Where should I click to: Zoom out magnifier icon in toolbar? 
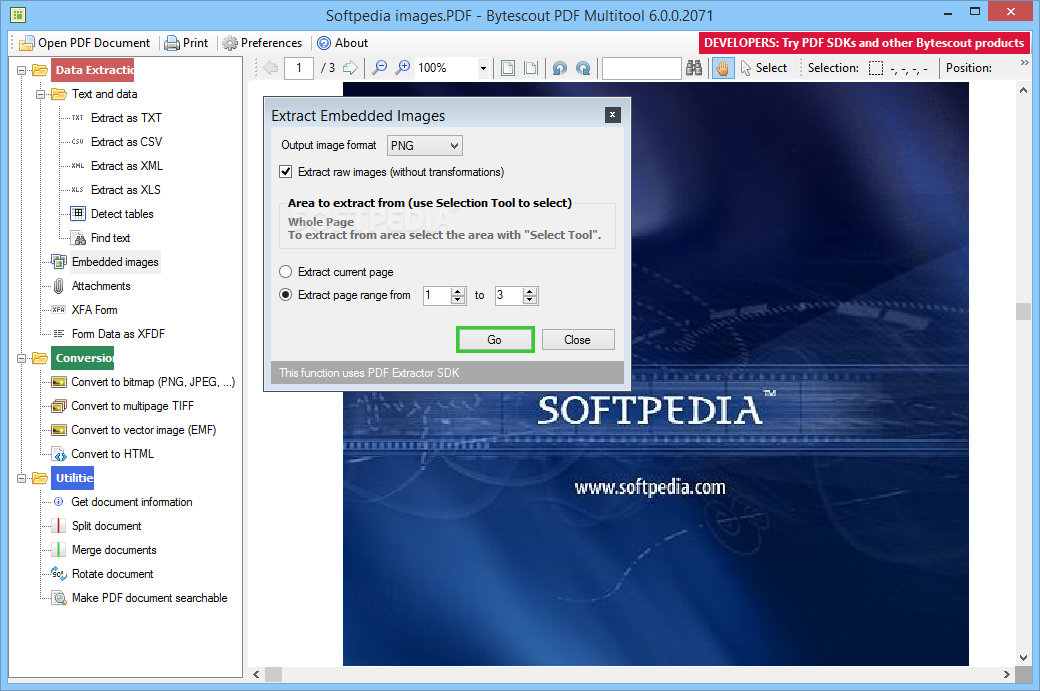click(379, 68)
